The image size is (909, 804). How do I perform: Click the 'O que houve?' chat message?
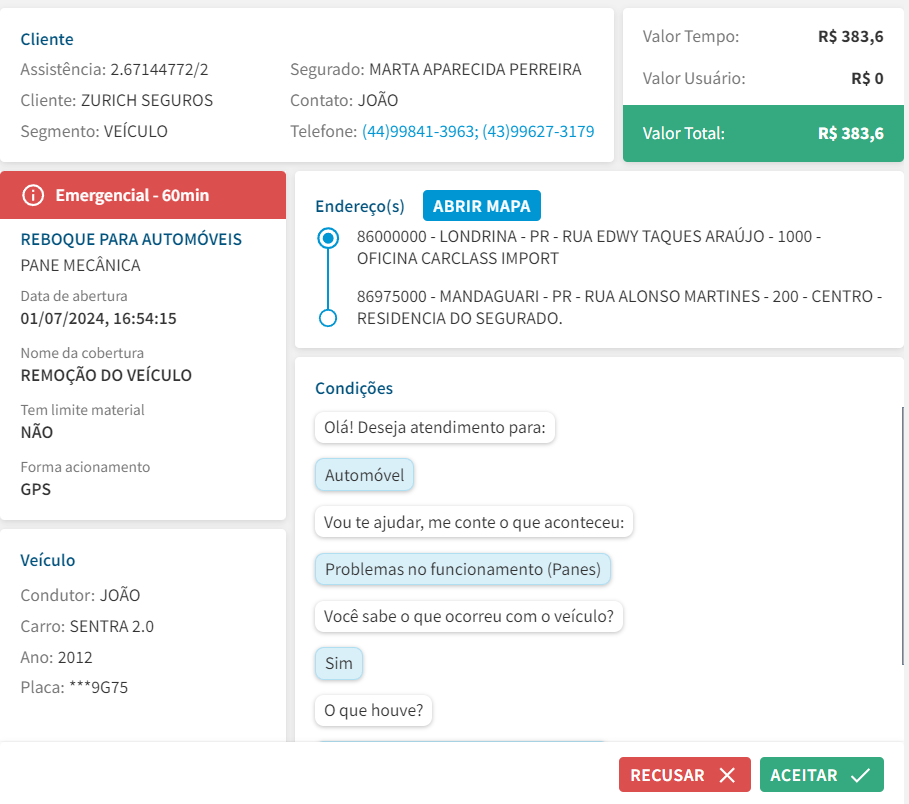click(373, 711)
